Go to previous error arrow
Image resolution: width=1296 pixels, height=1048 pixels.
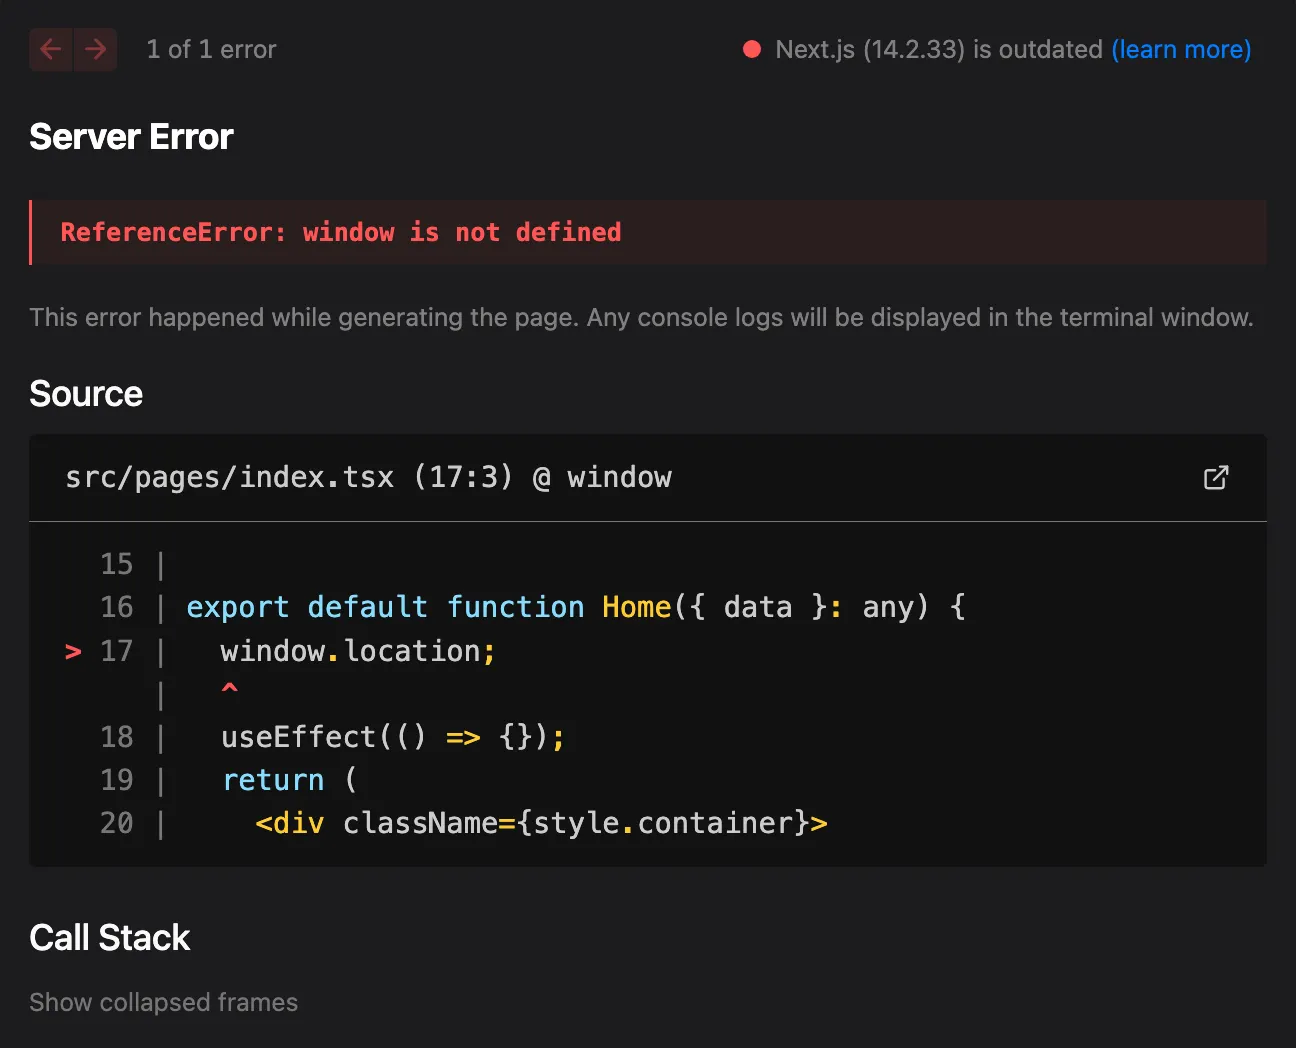51,49
